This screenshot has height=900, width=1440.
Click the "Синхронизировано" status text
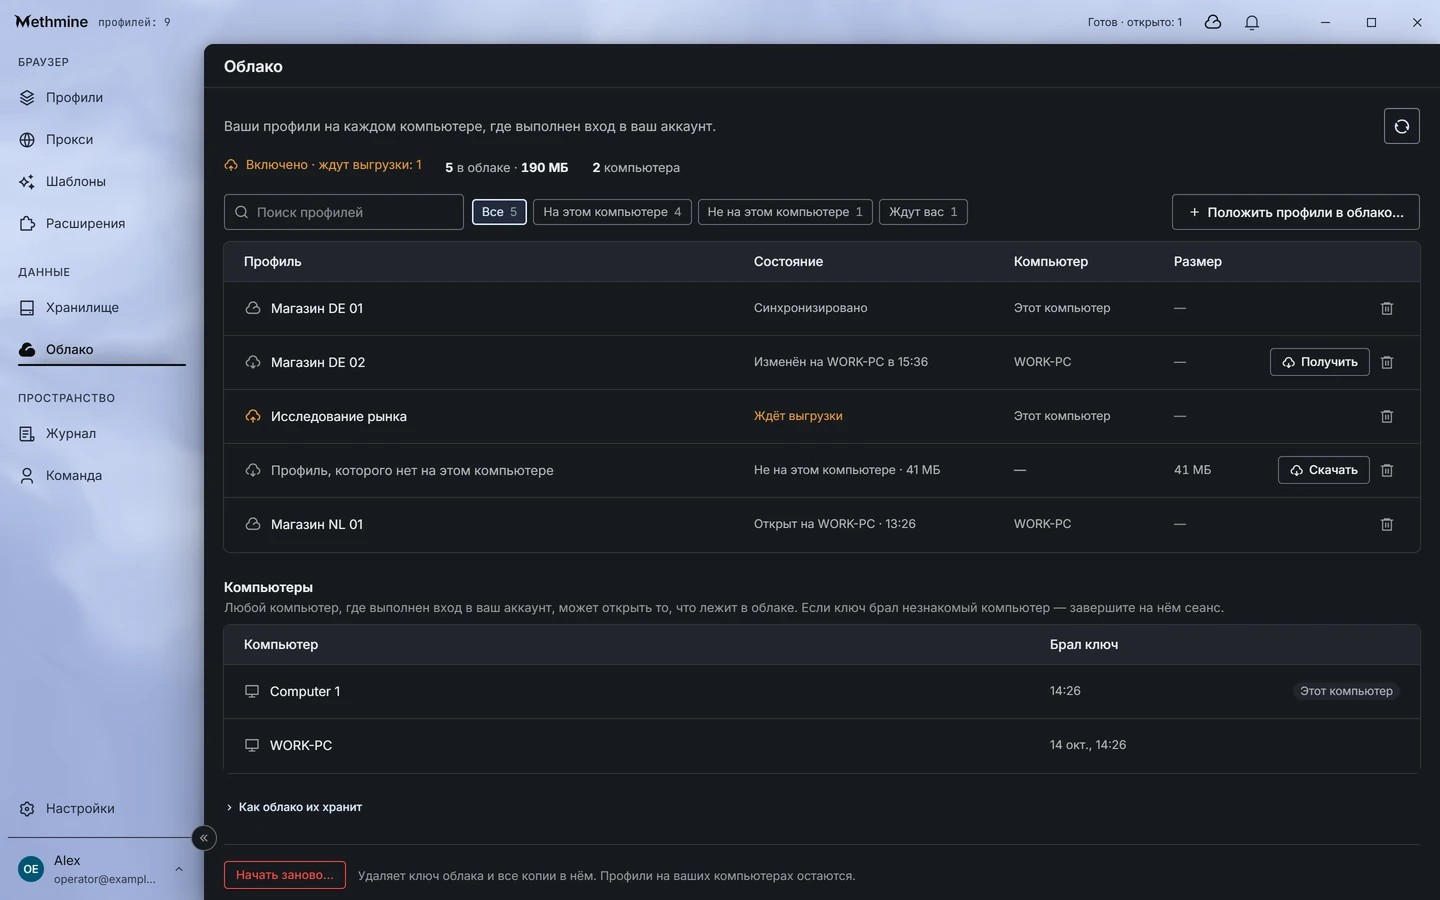[811, 308]
